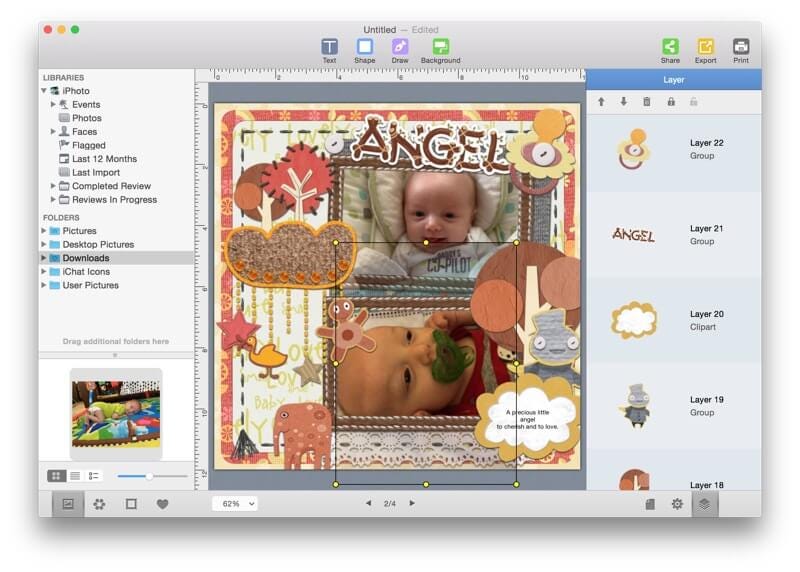Open the Background tool
800x572 pixels.
point(440,51)
